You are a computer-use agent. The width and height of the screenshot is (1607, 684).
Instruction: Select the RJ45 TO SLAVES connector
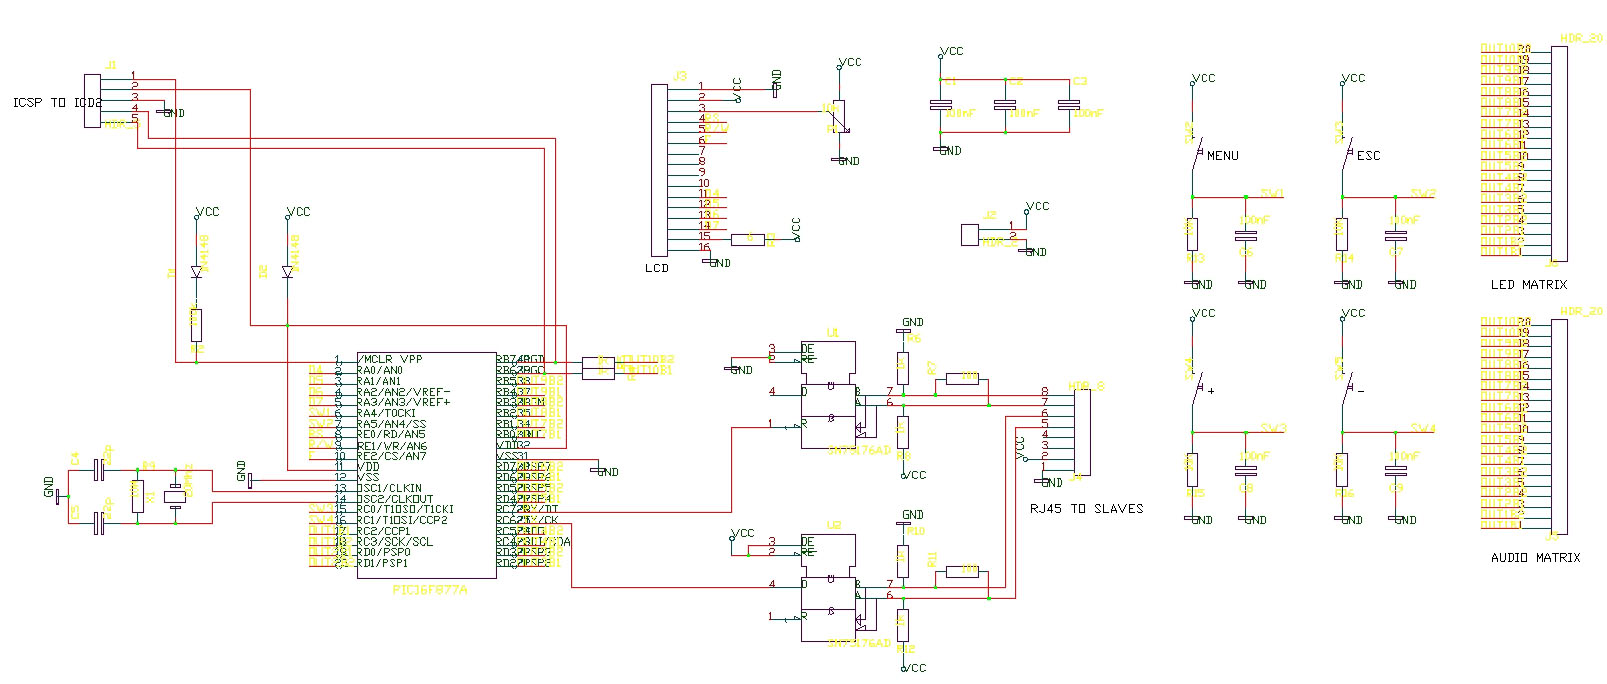point(1082,432)
